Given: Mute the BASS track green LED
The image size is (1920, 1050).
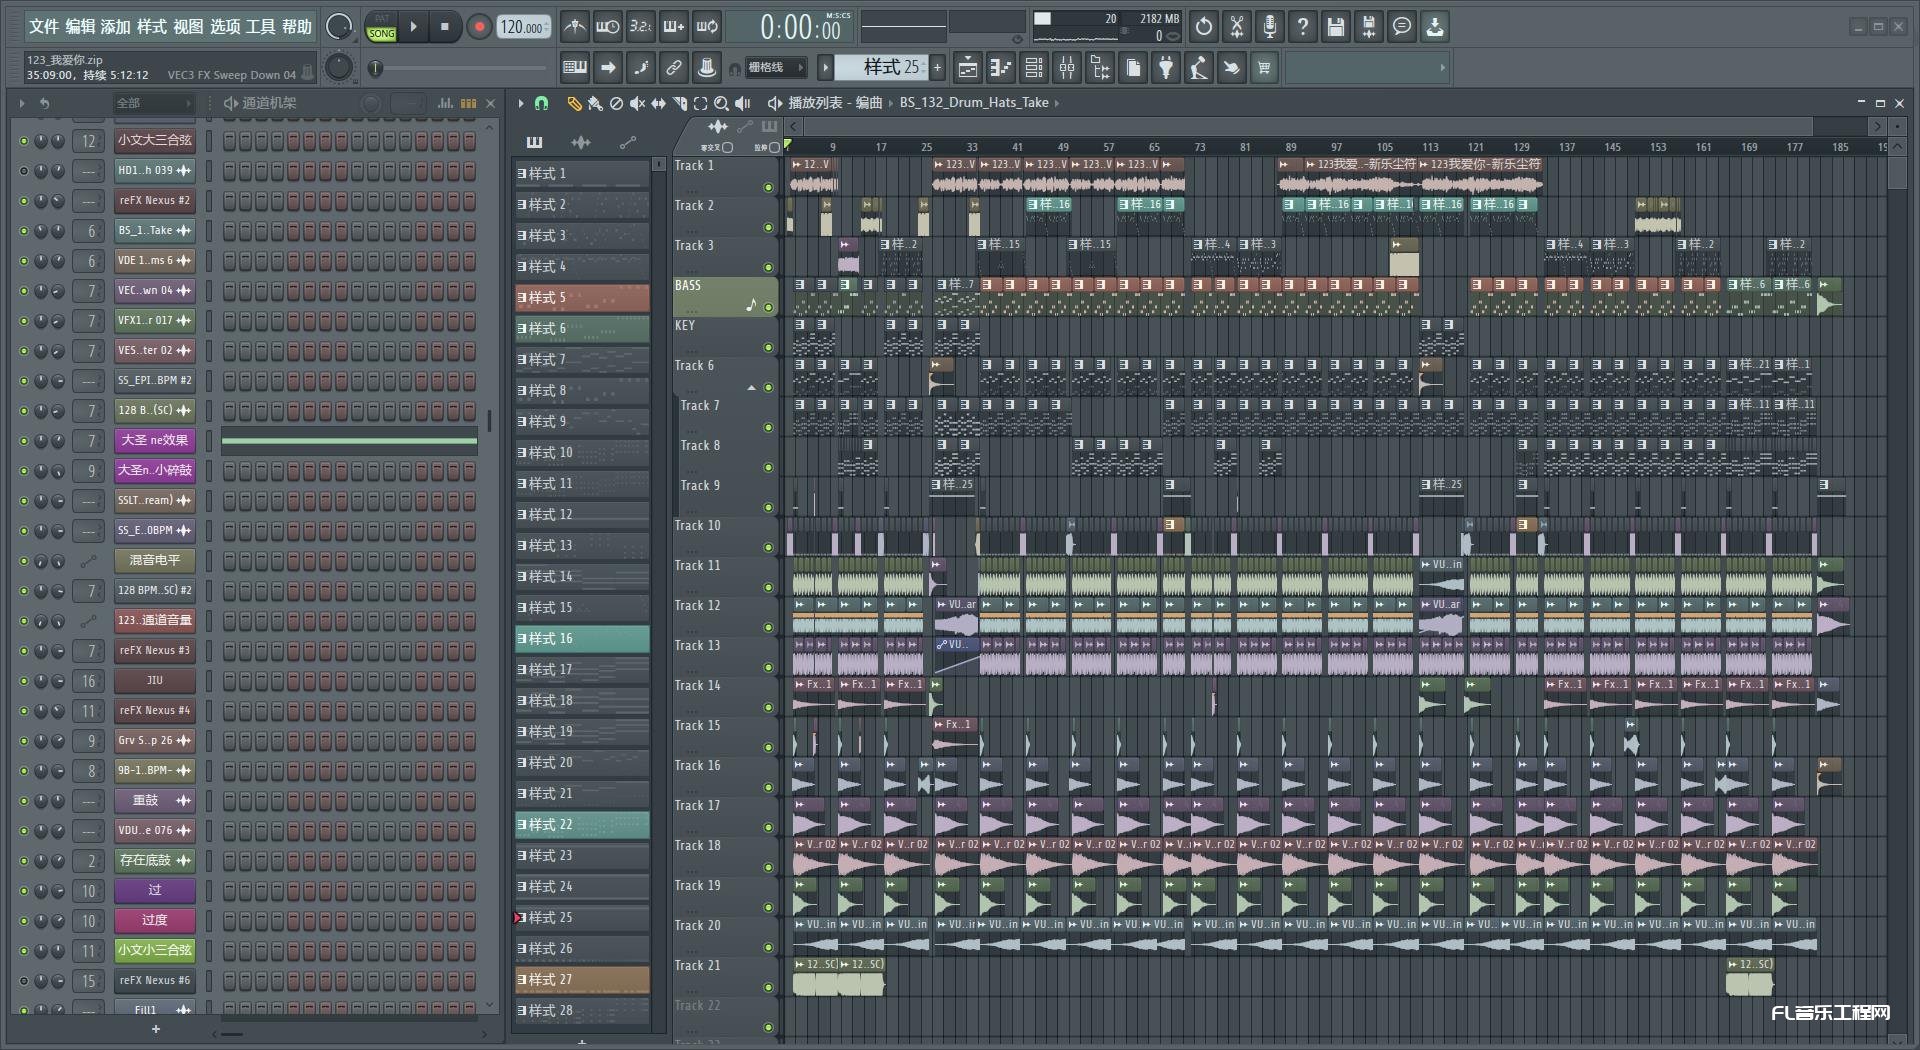Looking at the screenshot, I should coord(768,308).
